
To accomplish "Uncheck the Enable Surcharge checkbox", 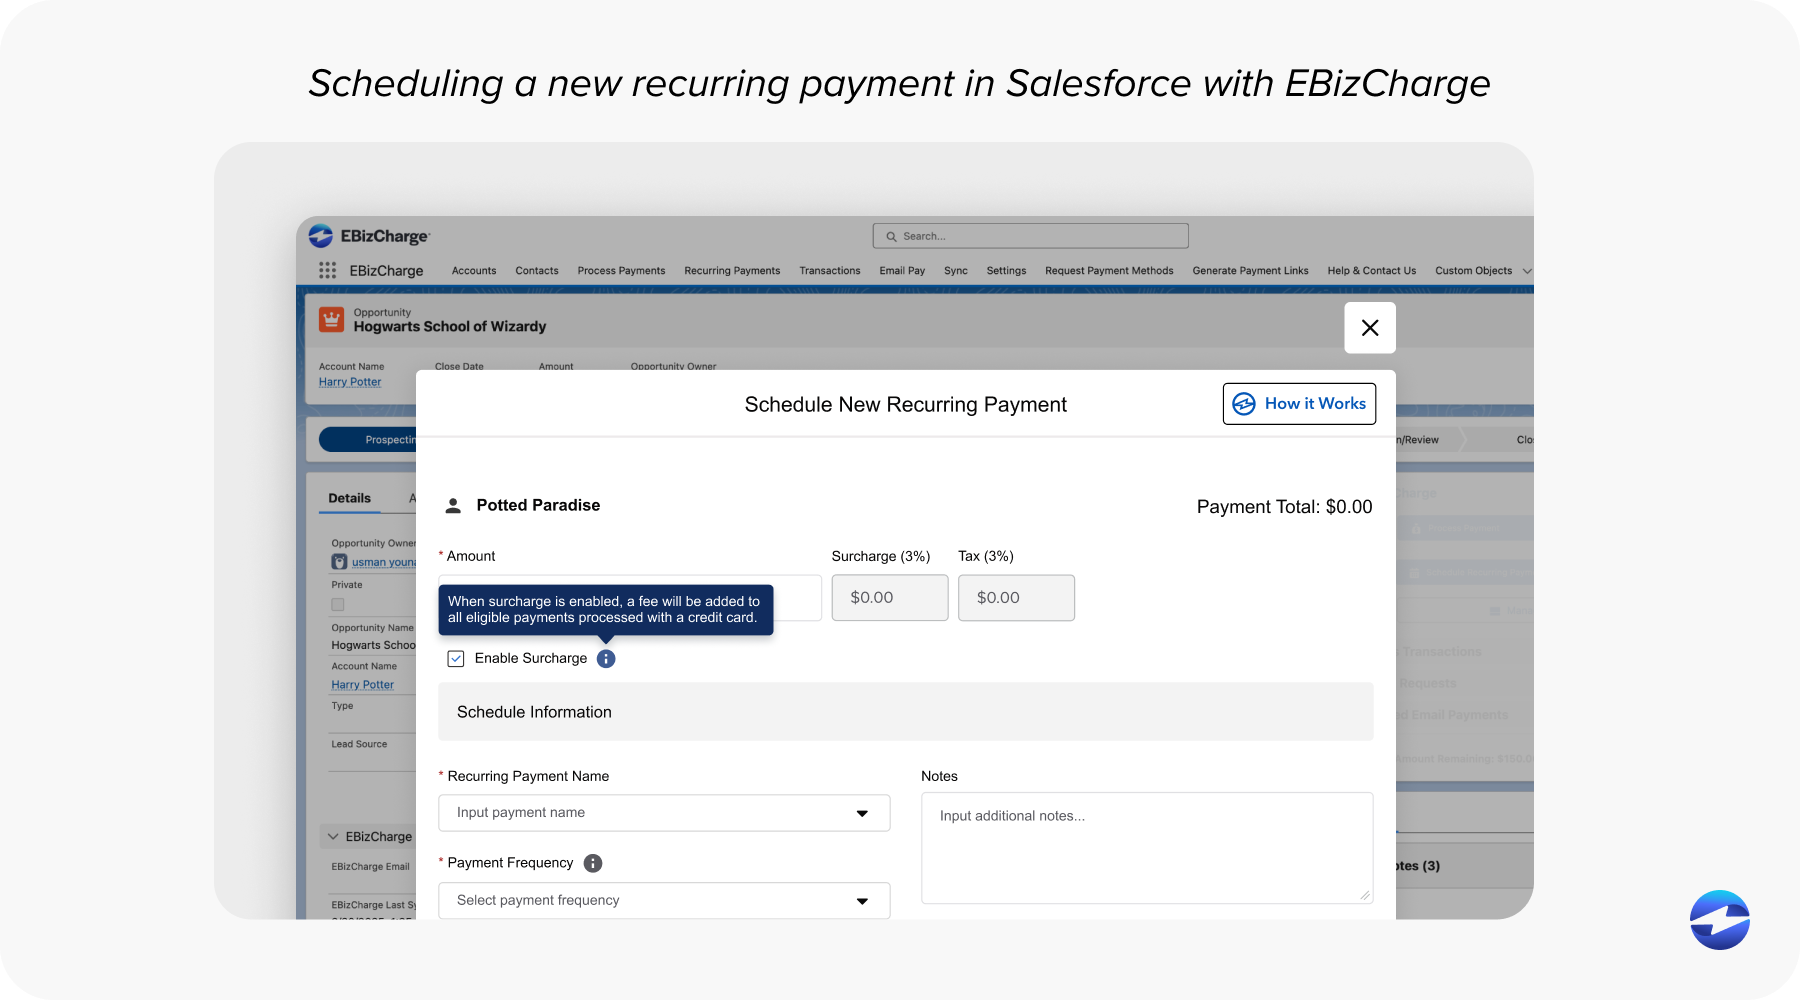I will (x=456, y=659).
